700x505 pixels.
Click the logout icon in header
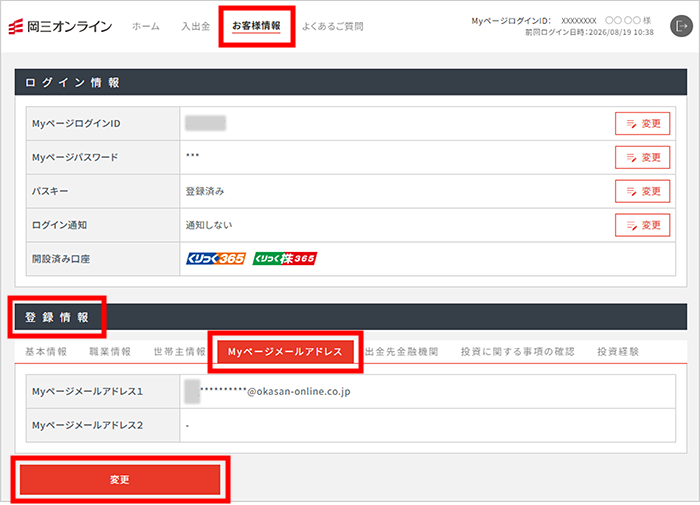(x=681, y=26)
